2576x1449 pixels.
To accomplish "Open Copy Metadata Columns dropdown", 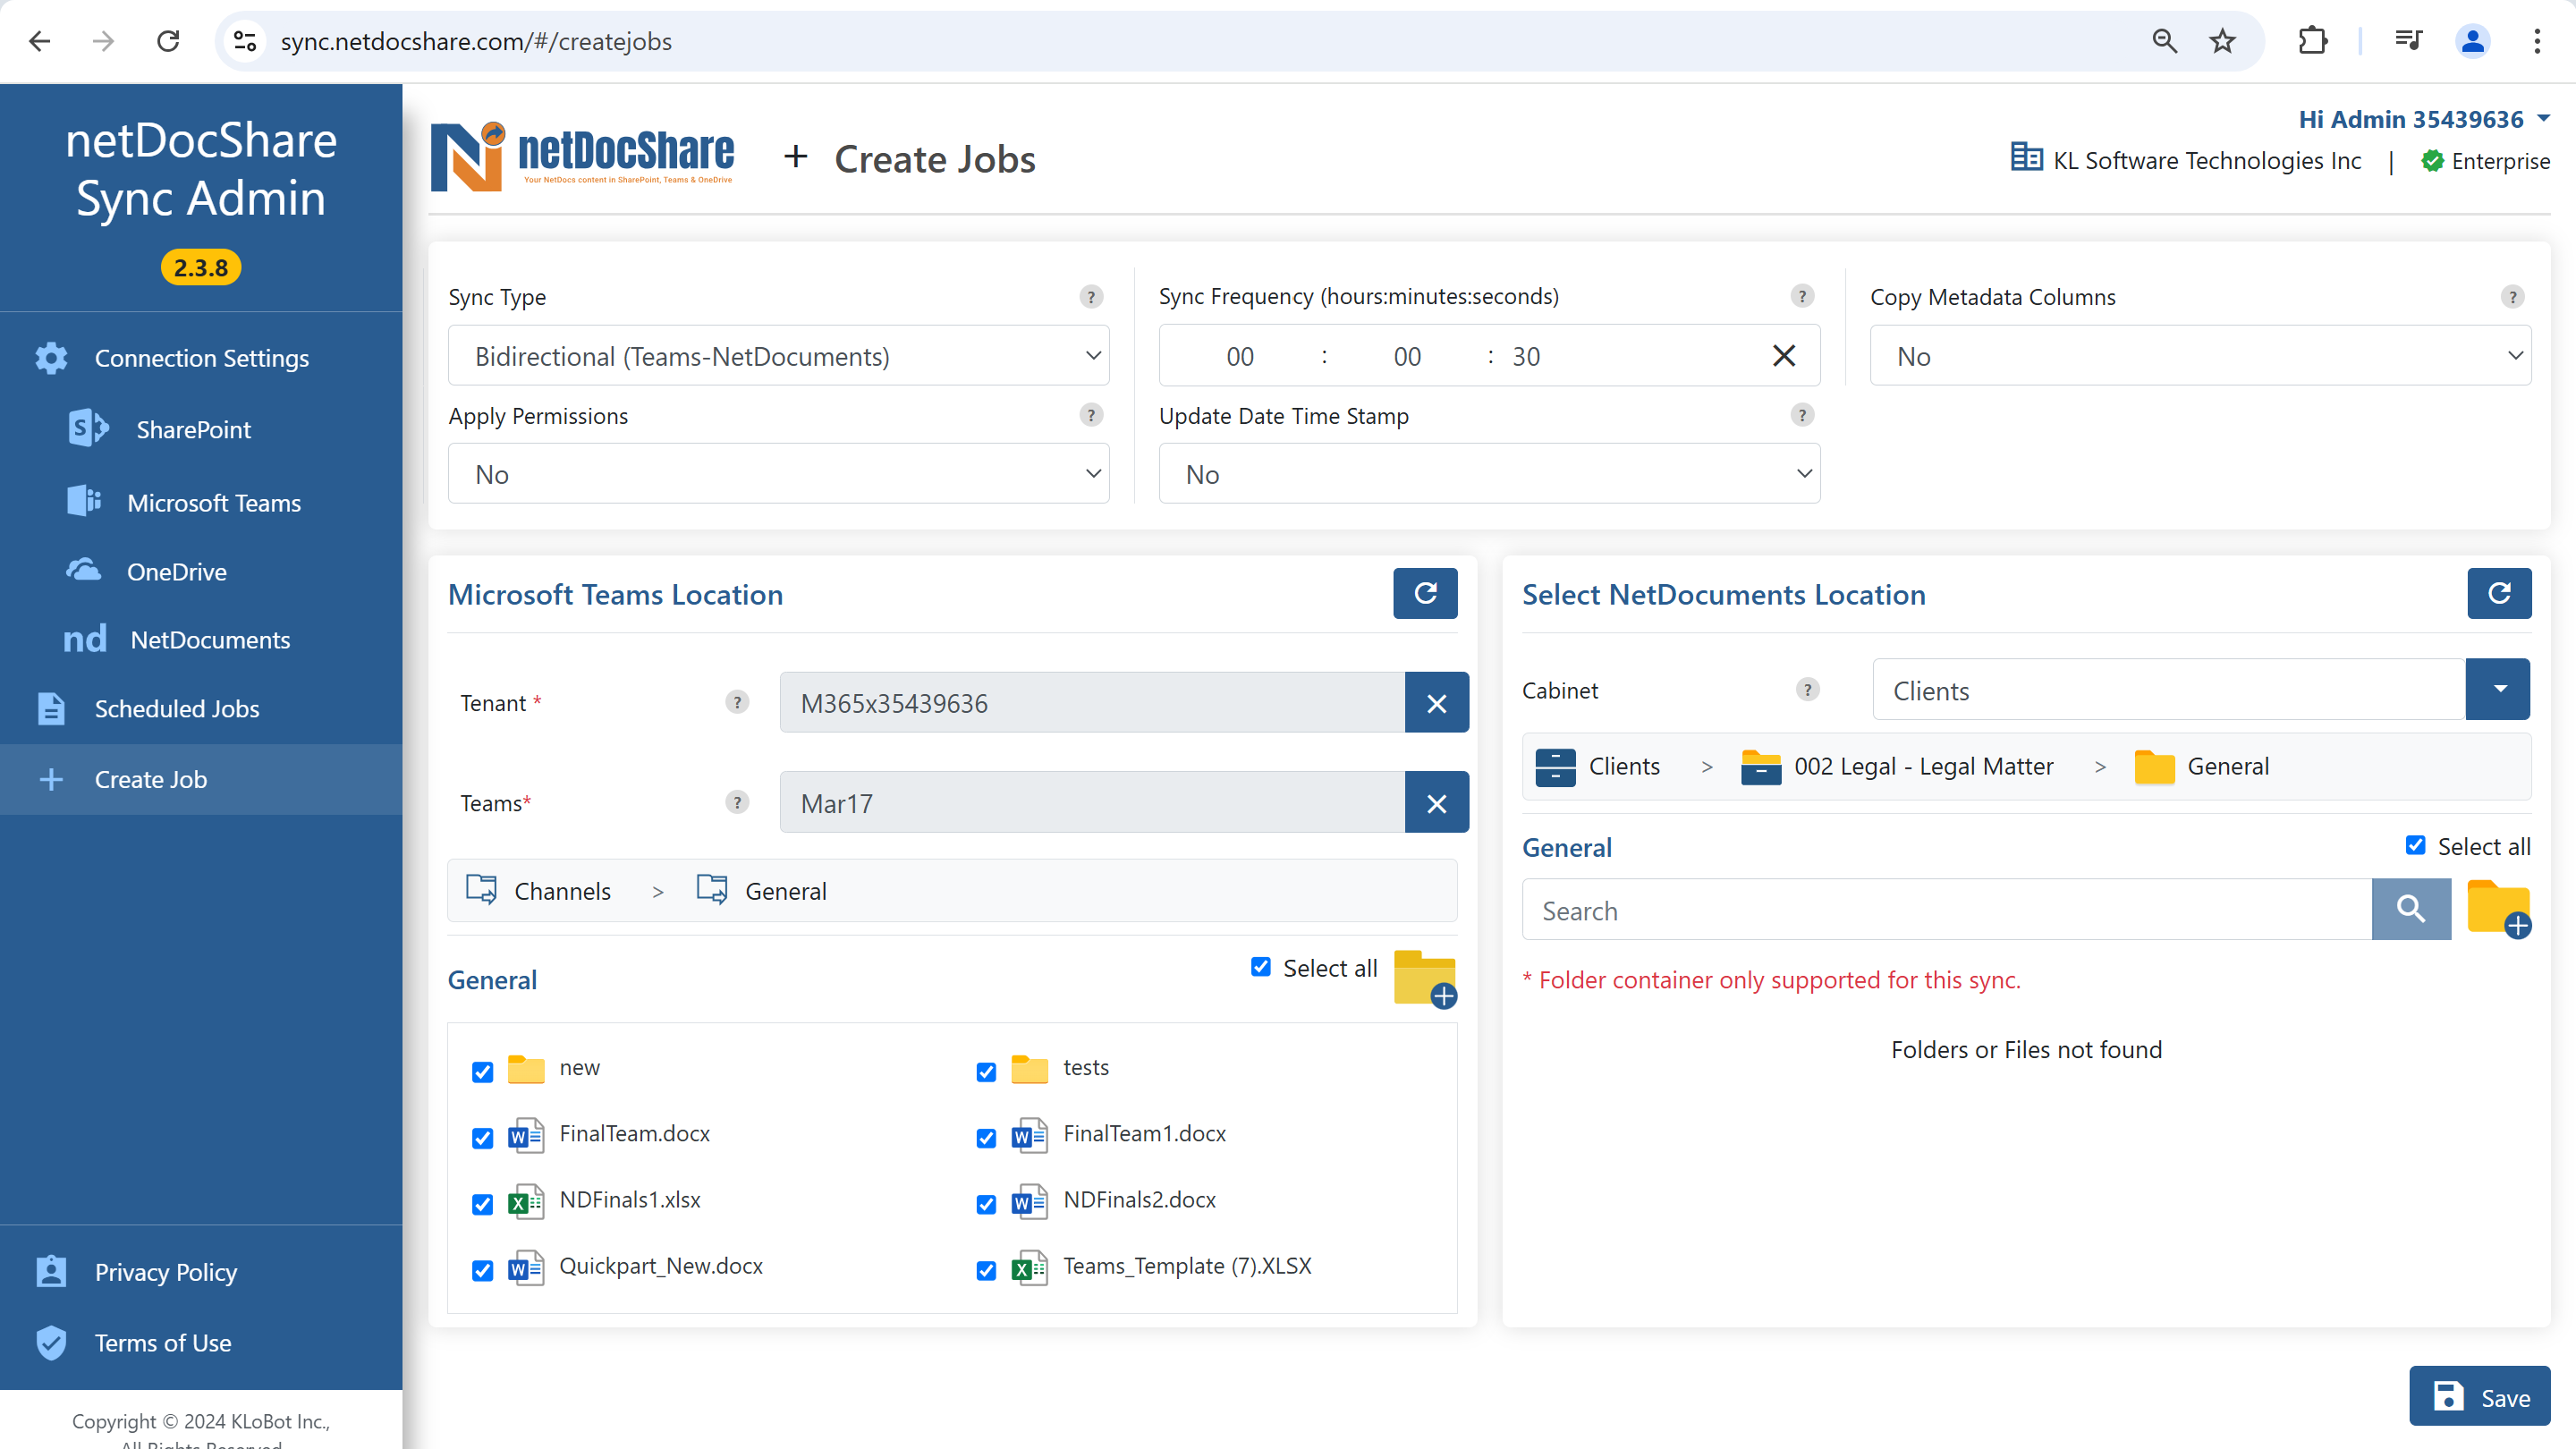I will 2200,356.
